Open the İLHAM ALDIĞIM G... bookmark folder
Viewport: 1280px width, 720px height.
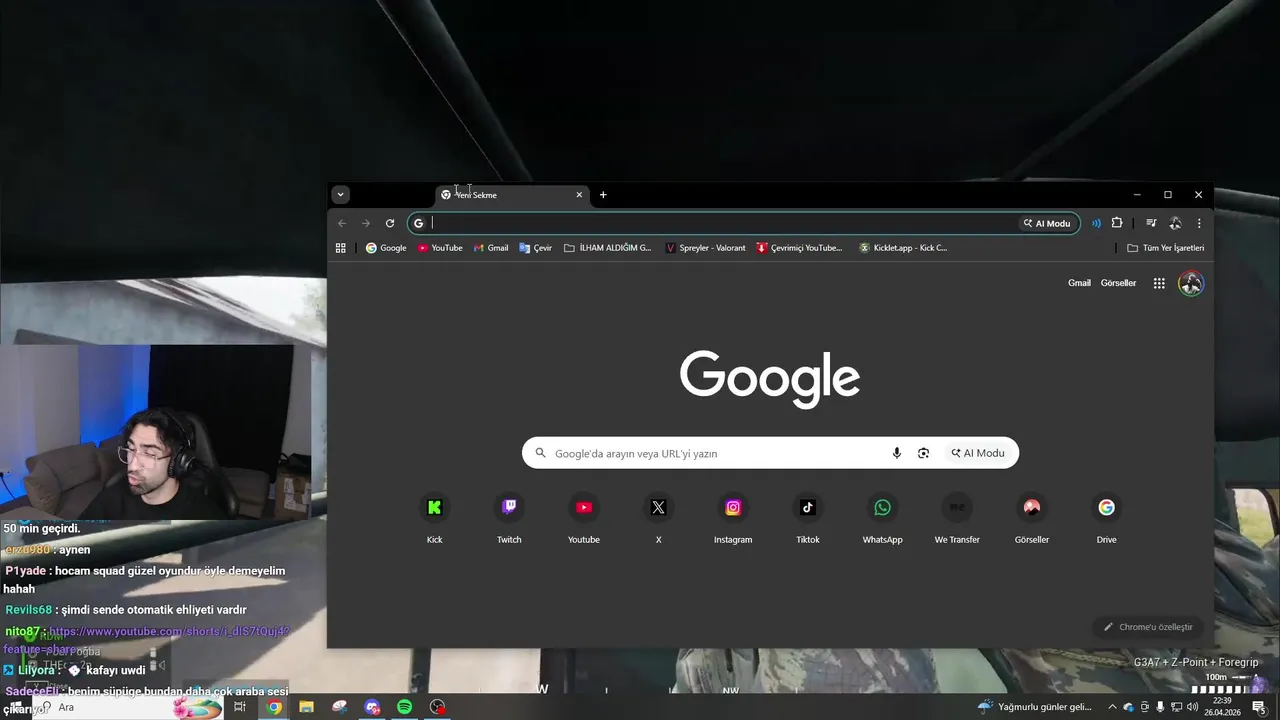pyautogui.click(x=607, y=248)
